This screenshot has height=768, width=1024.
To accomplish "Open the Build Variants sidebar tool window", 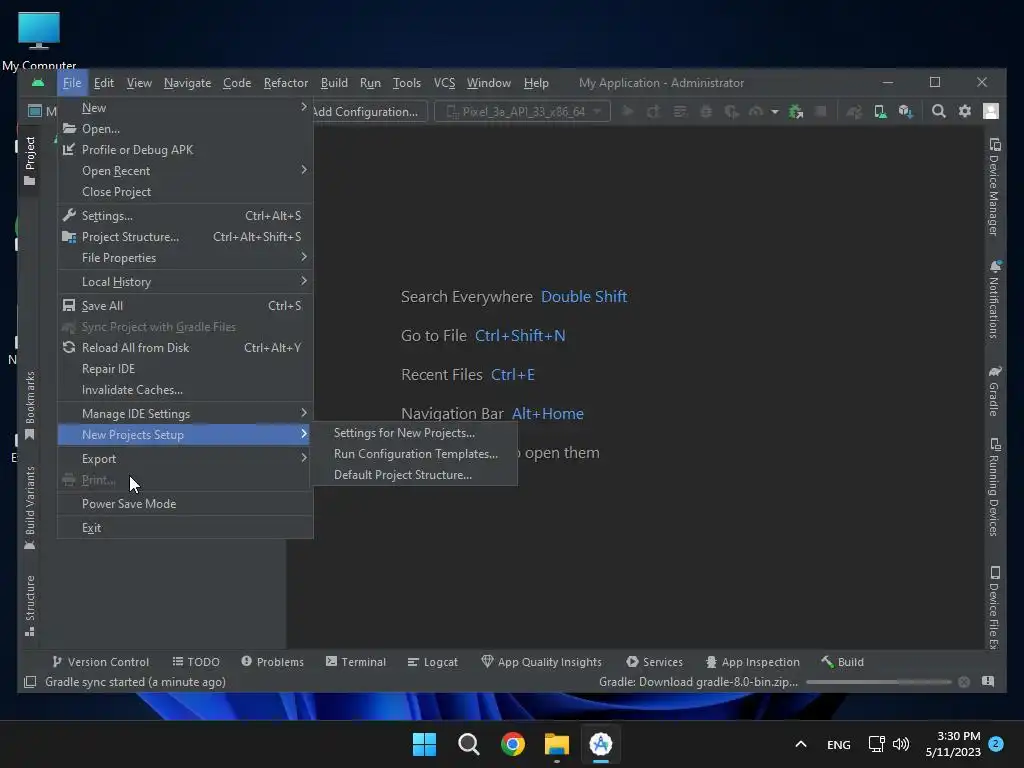I will tap(29, 508).
